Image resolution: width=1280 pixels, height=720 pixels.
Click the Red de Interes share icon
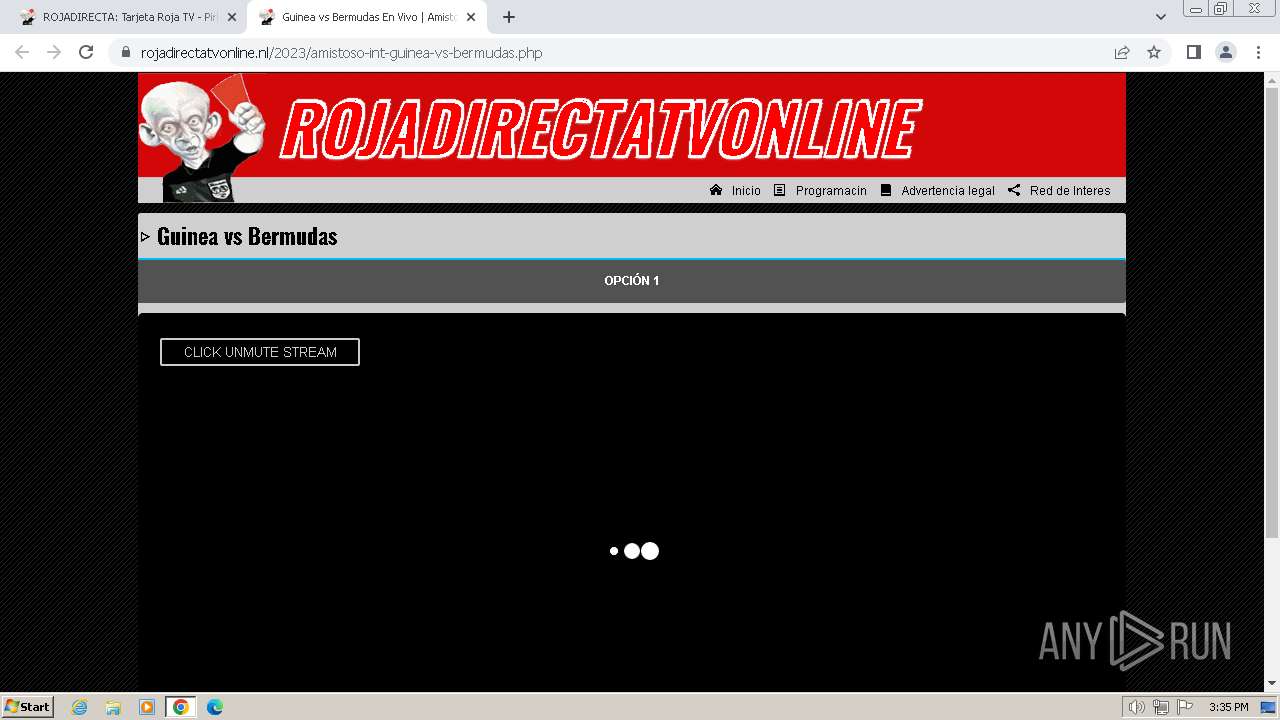pyautogui.click(x=1014, y=190)
